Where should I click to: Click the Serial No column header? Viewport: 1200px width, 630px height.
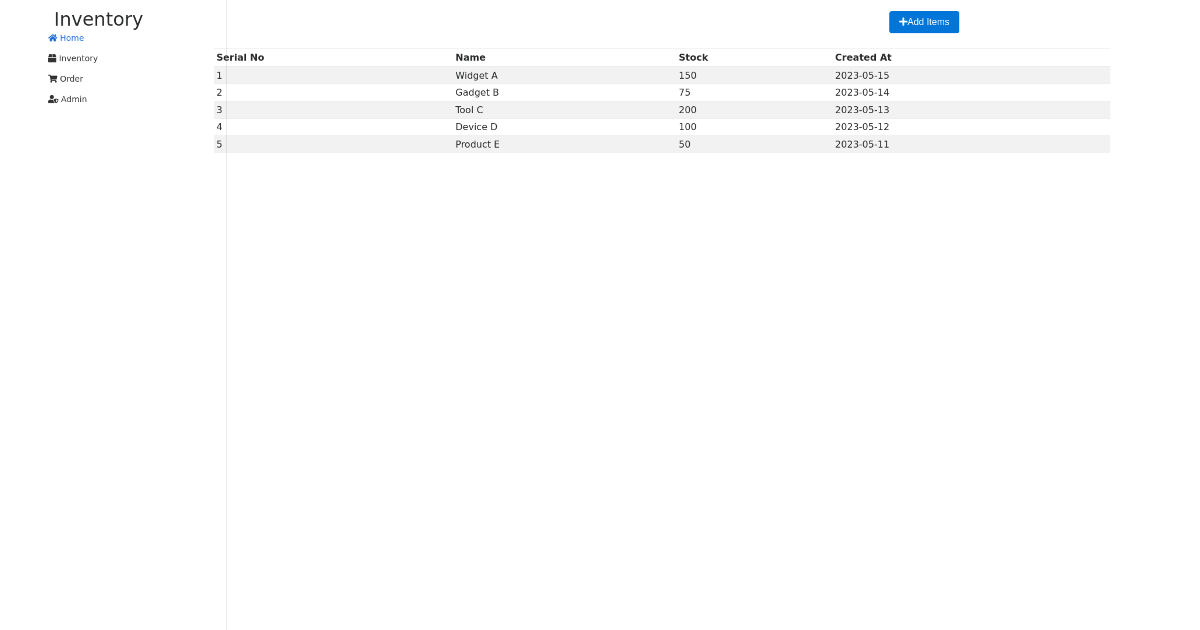point(240,57)
